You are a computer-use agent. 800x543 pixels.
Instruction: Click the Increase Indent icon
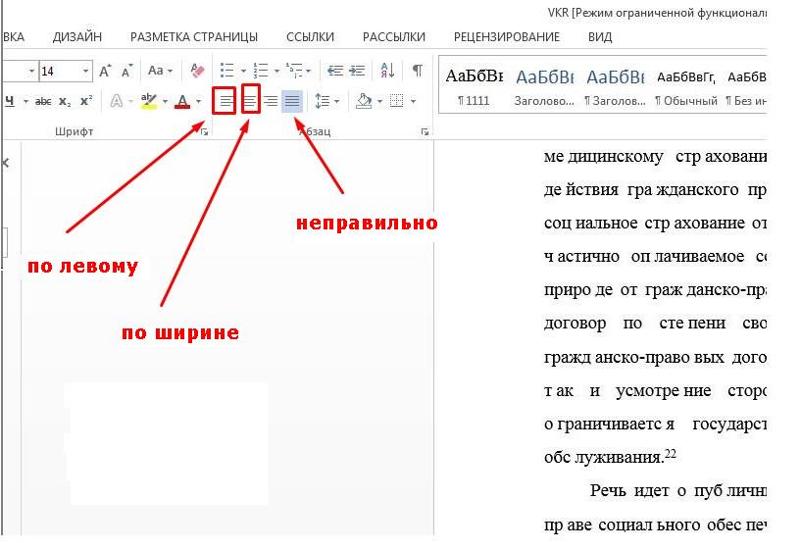357,70
